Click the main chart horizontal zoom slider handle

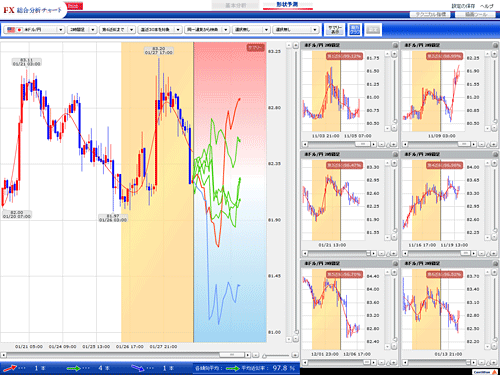[264, 356]
